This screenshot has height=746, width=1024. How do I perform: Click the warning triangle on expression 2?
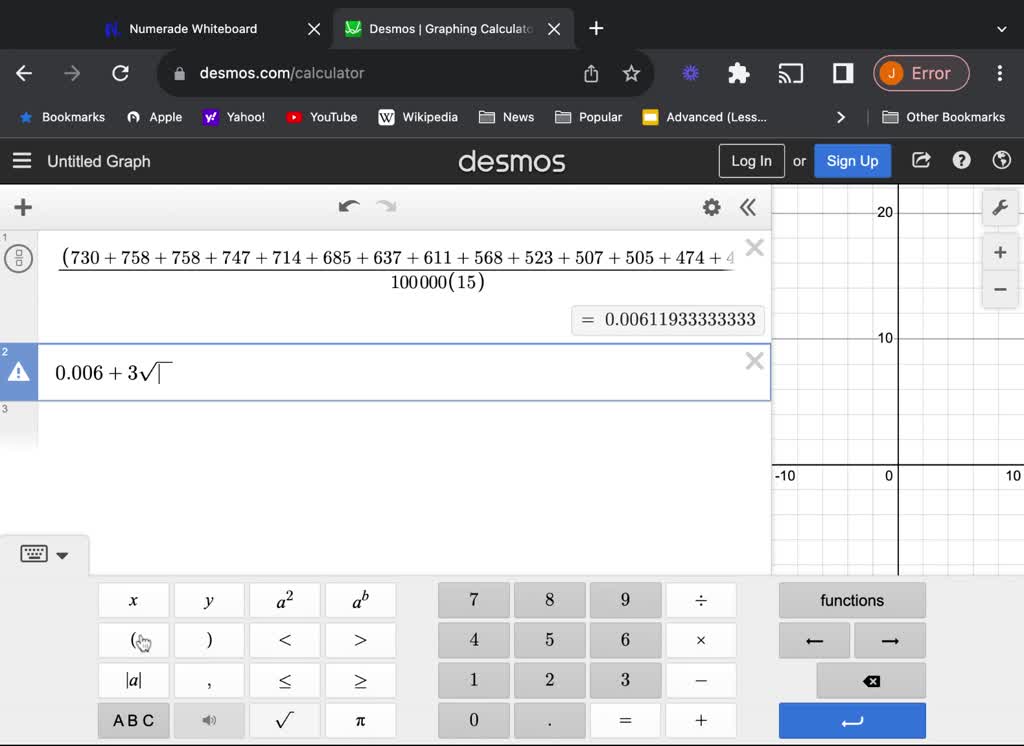19,372
